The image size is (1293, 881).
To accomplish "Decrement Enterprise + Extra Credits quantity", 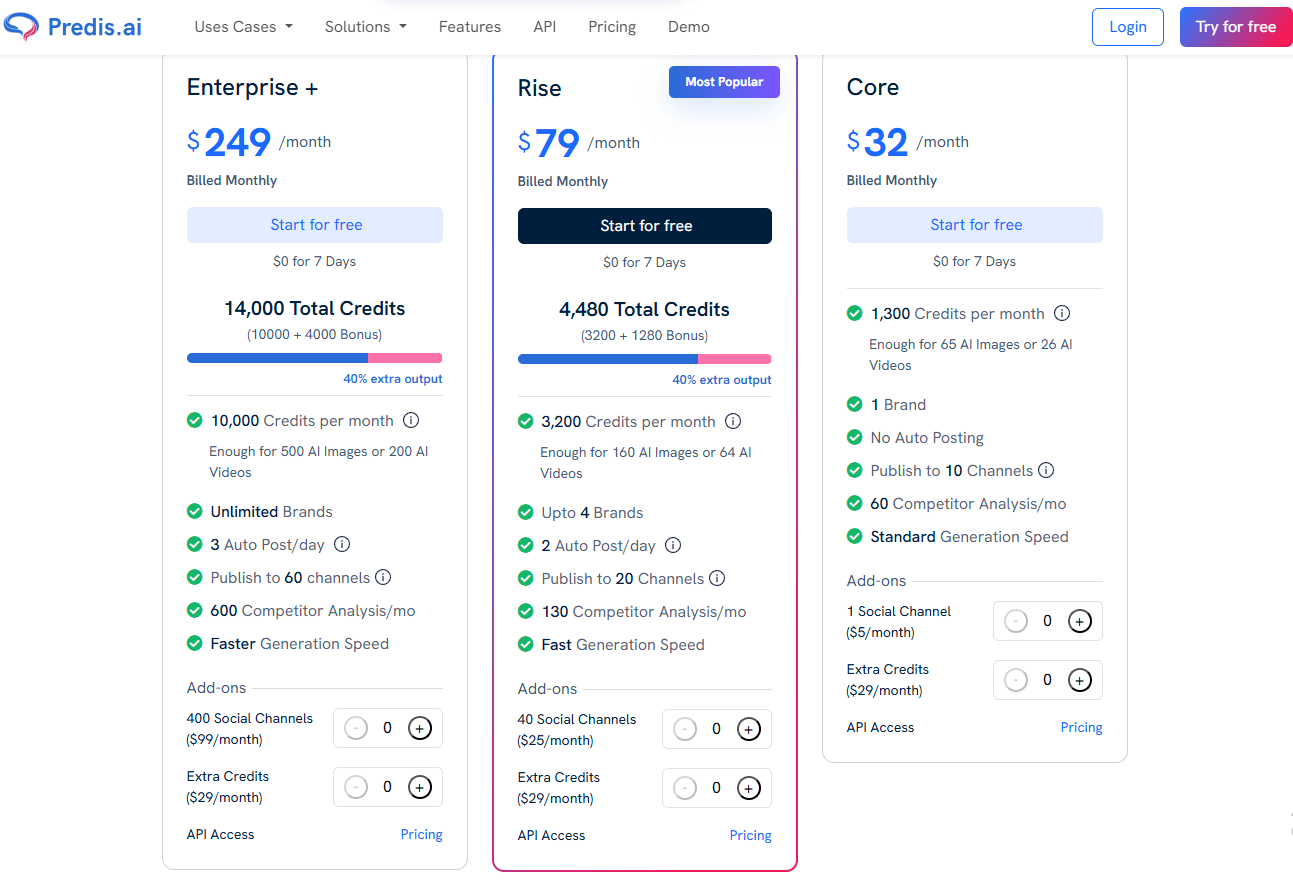I will pos(356,786).
